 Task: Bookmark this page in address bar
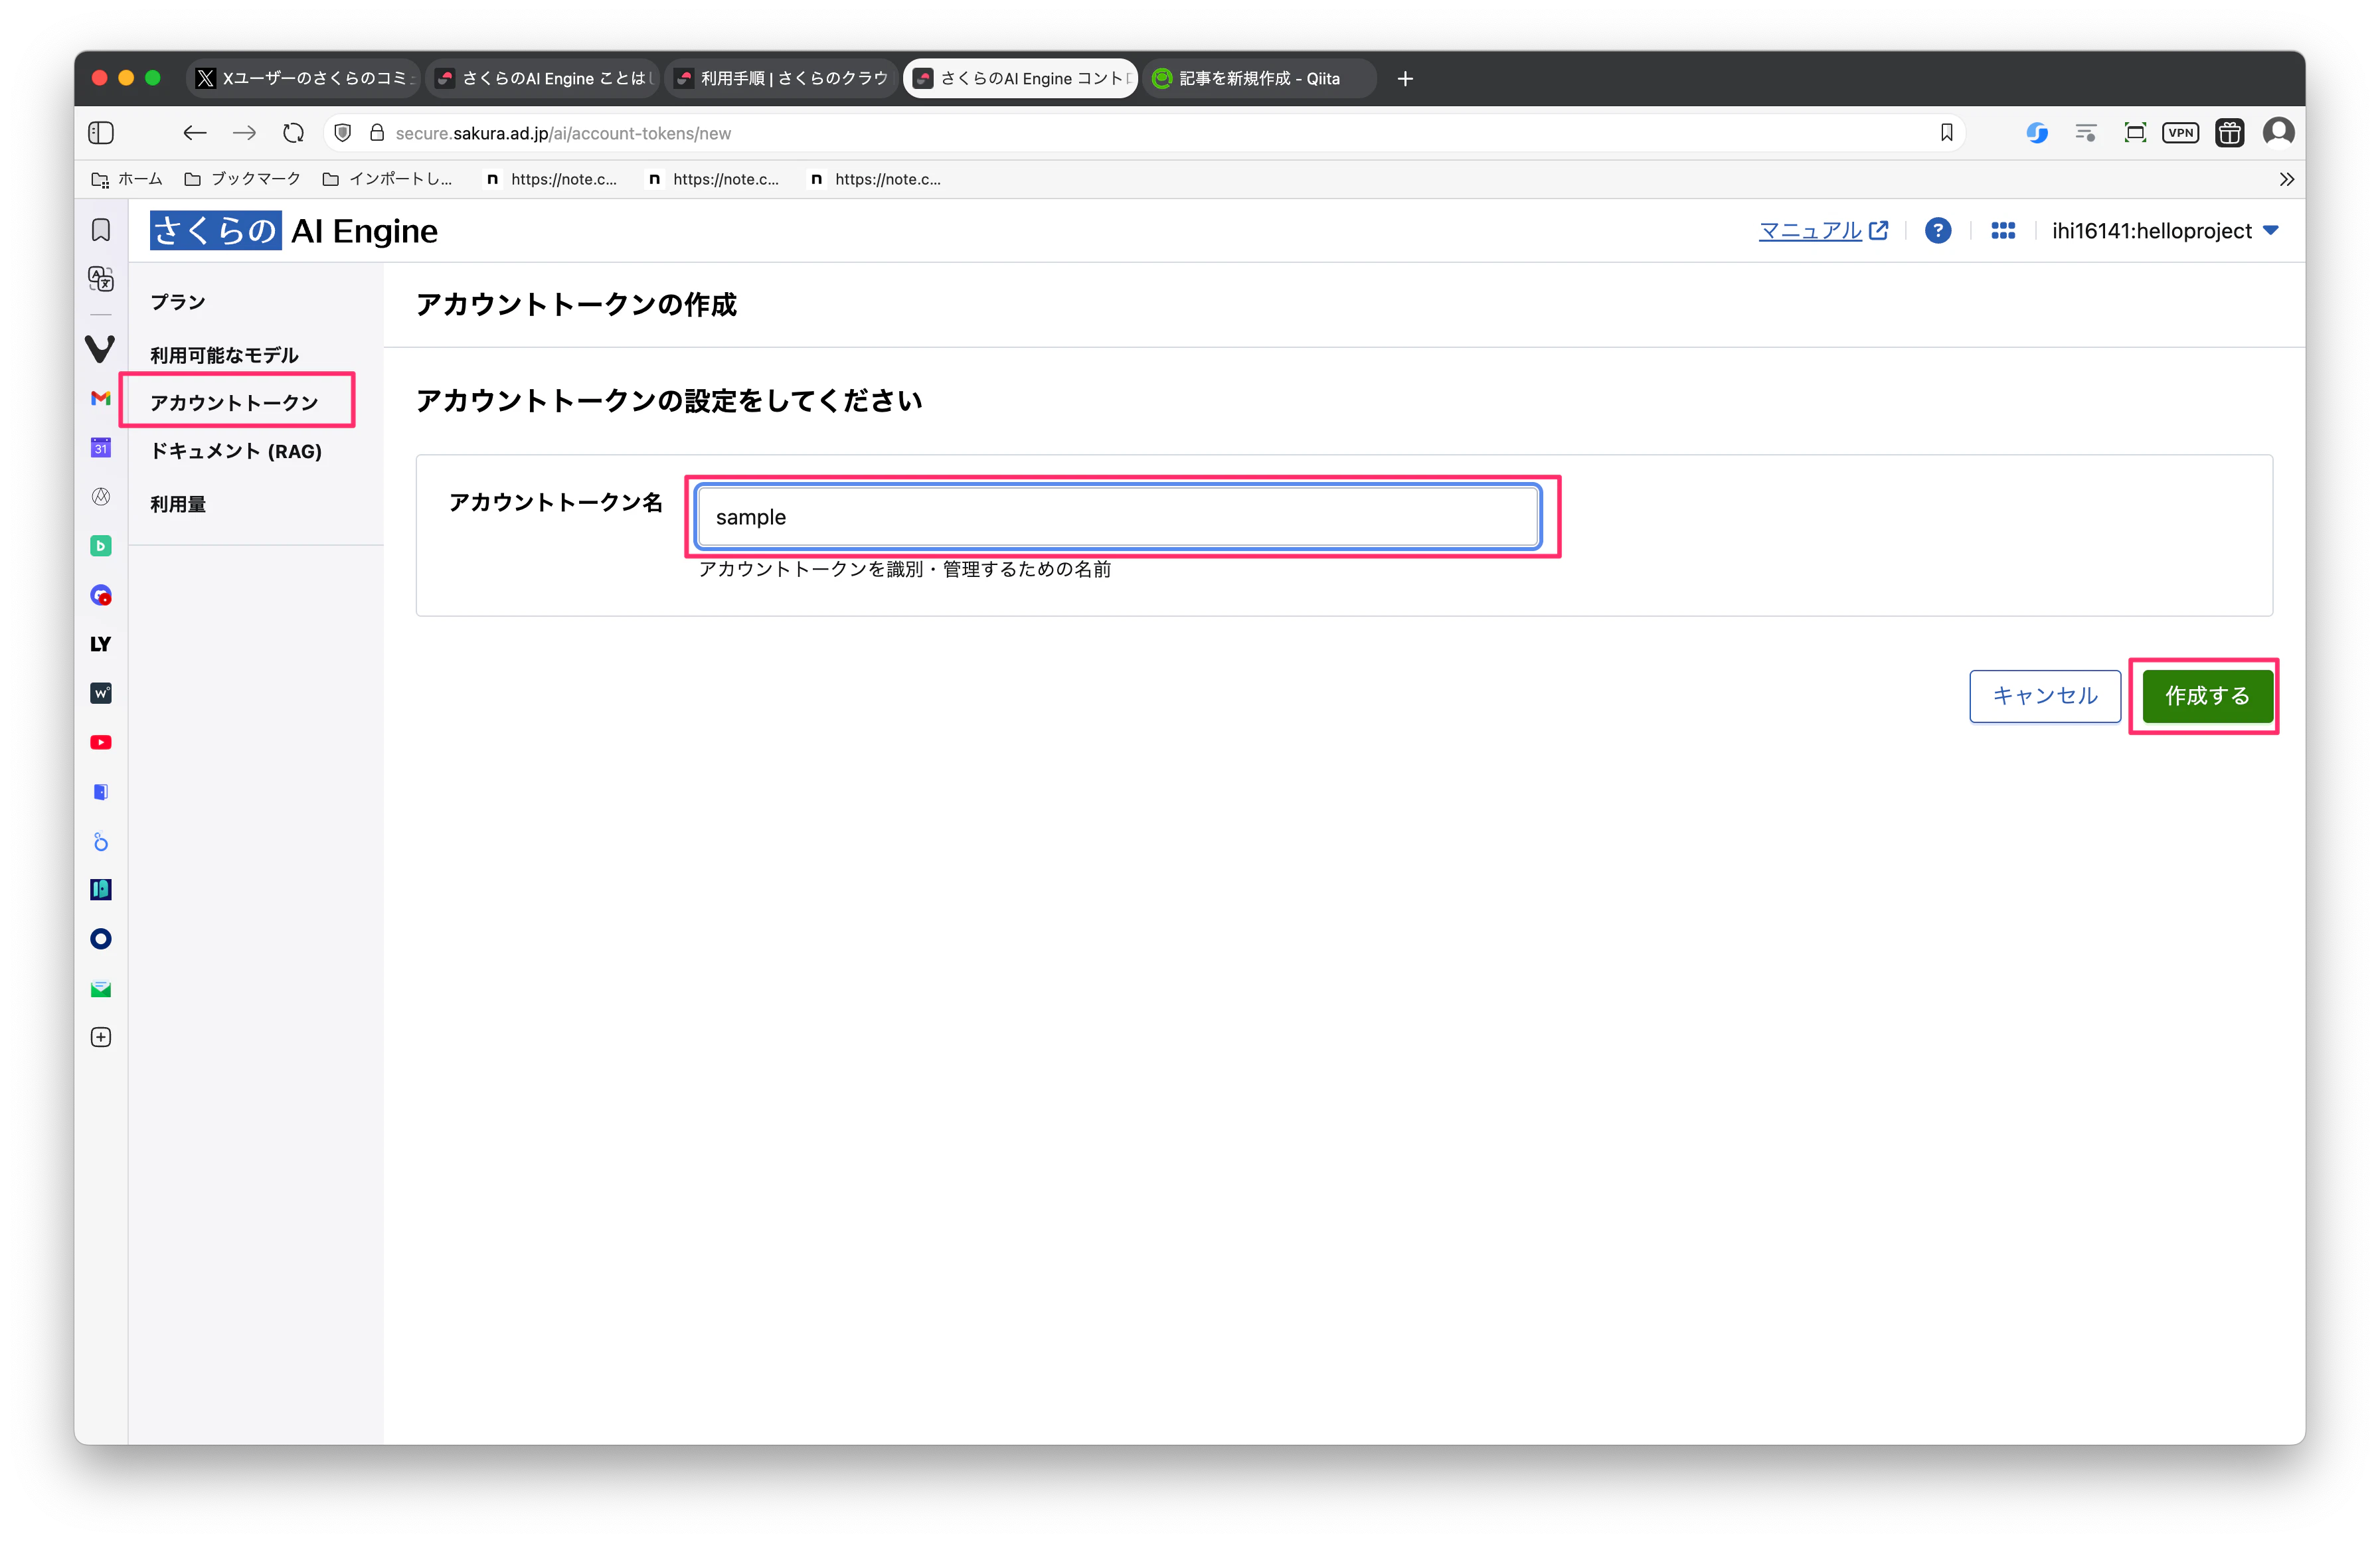(x=1946, y=132)
